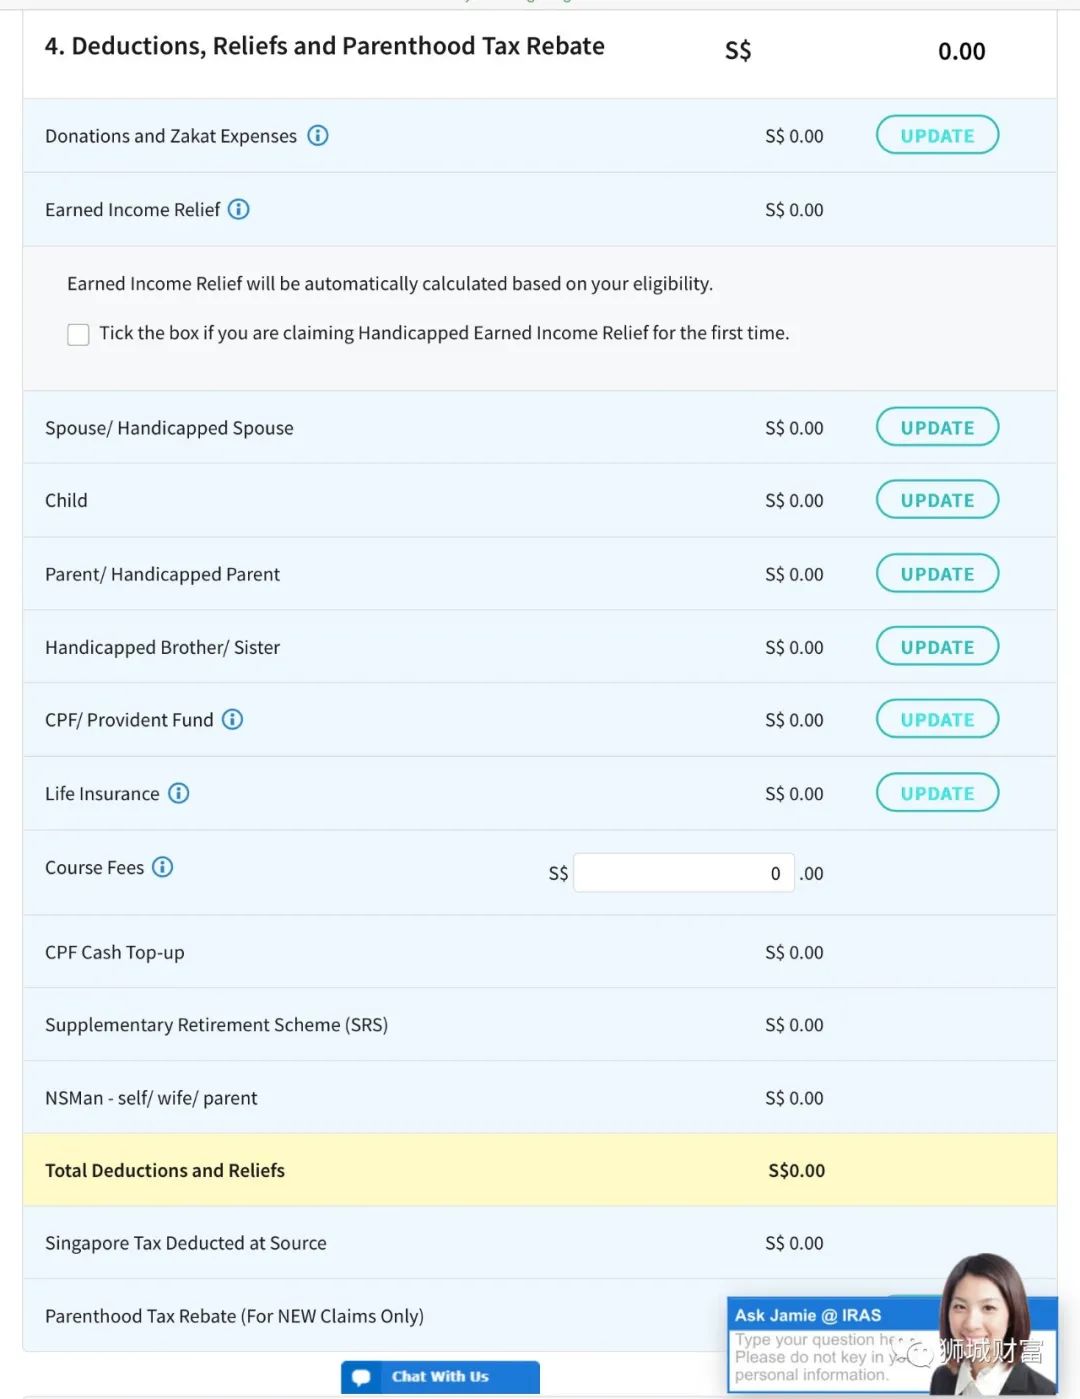Click Update for Handicapped Brother/ Sister

click(x=937, y=647)
